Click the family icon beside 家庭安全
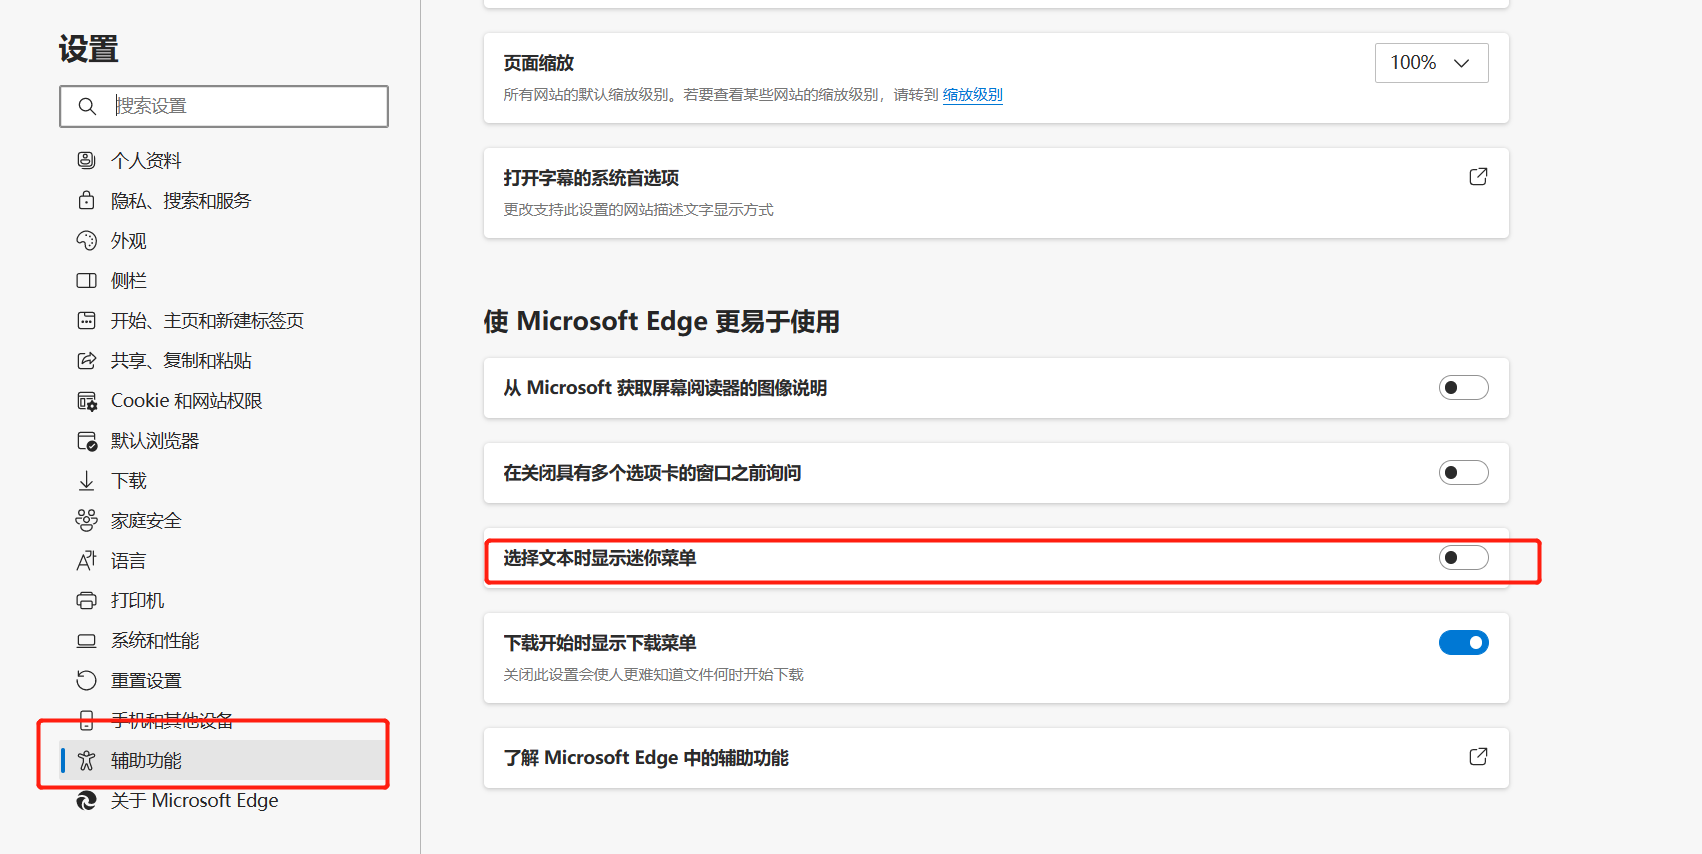The image size is (1702, 854). [87, 520]
